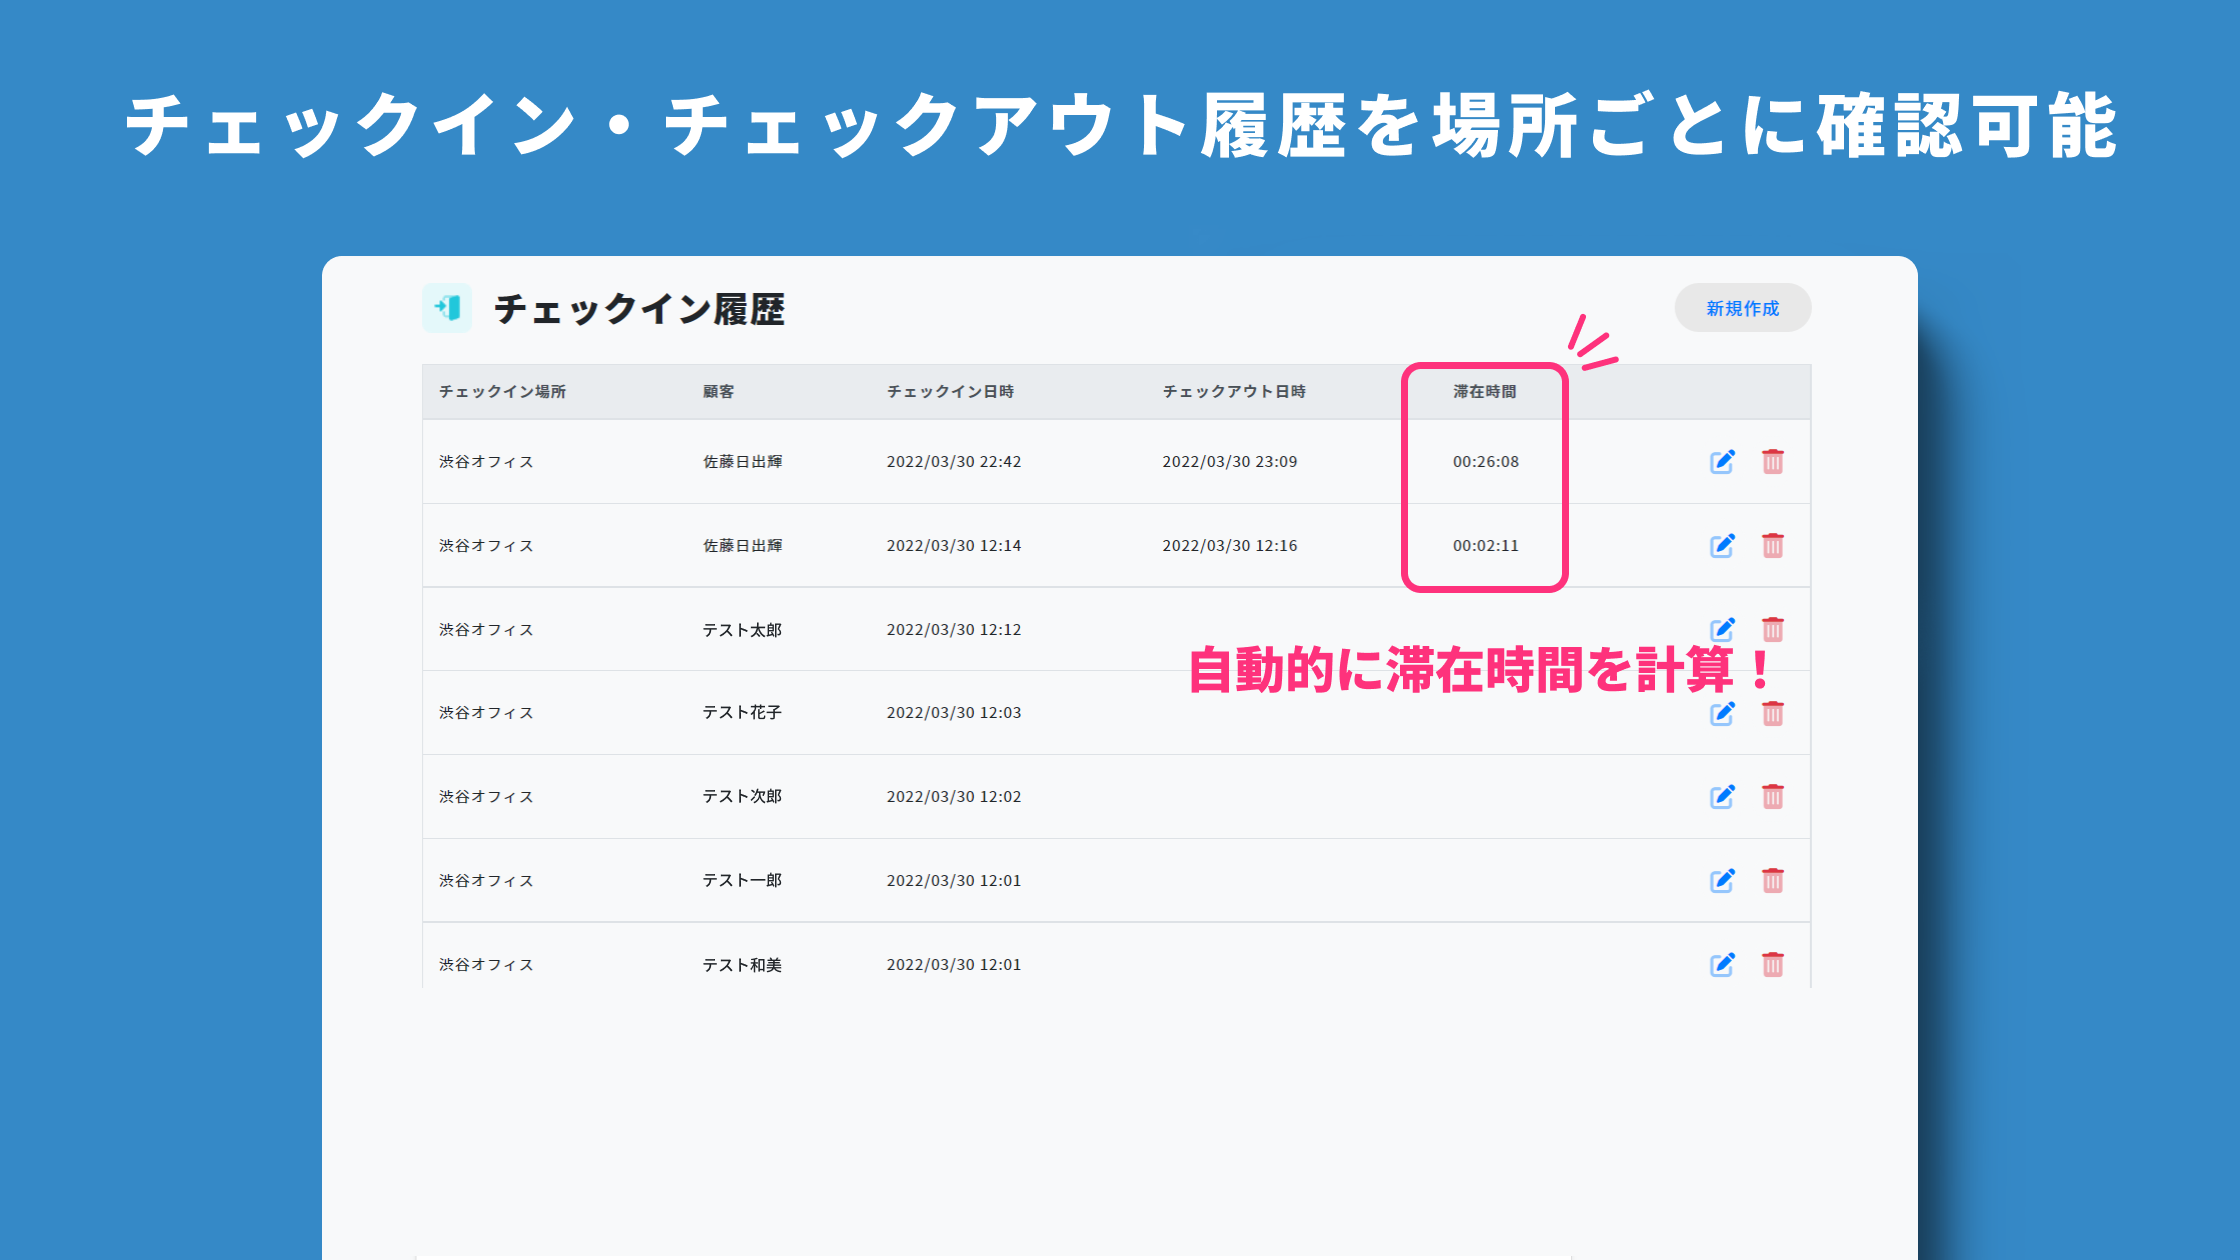The height and width of the screenshot is (1260, 2240).
Task: Edit the テスト和美 check-in row
Action: pos(1721,965)
